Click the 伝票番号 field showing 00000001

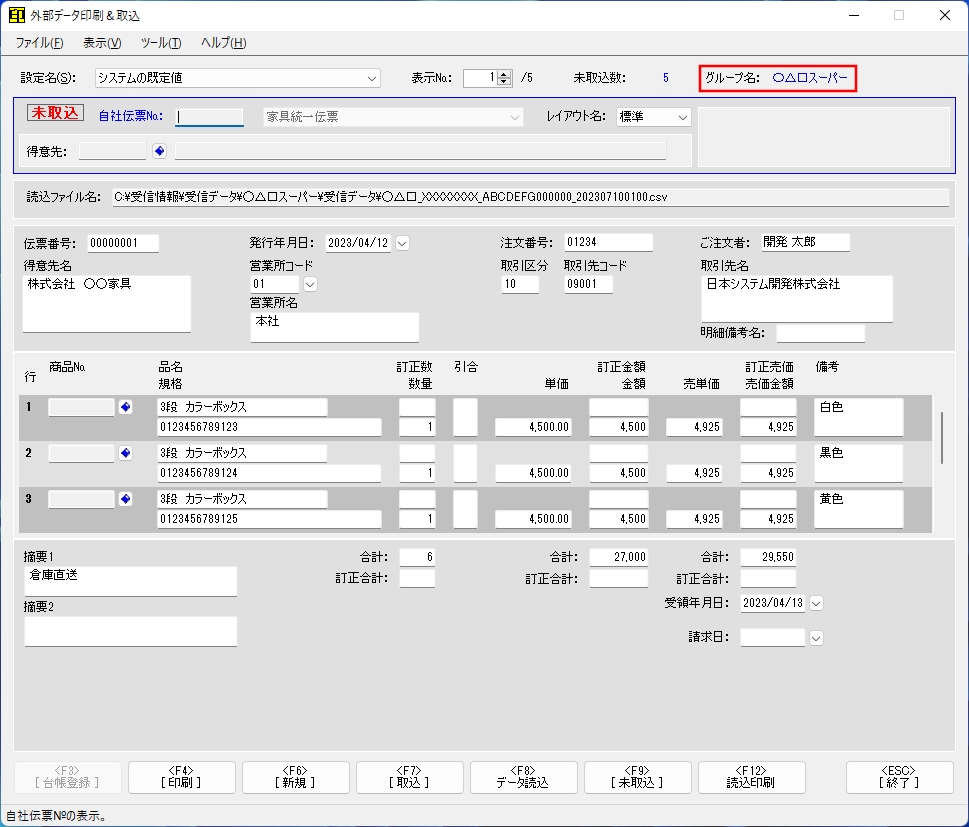123,243
